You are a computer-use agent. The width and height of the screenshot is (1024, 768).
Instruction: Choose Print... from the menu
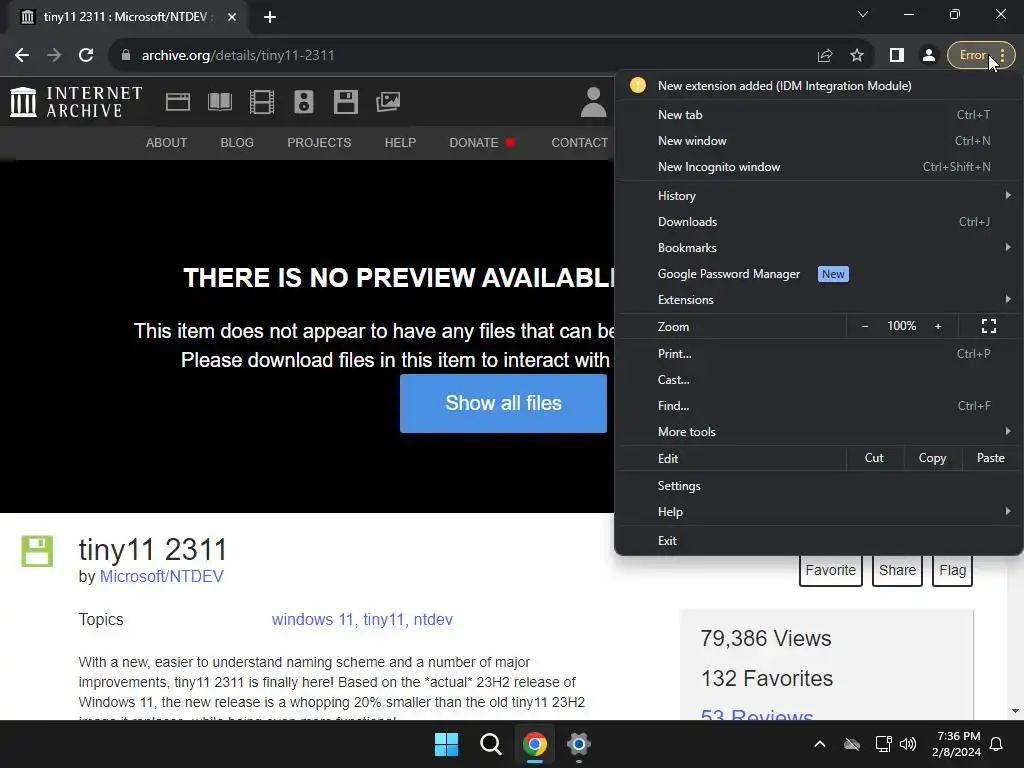820,354
